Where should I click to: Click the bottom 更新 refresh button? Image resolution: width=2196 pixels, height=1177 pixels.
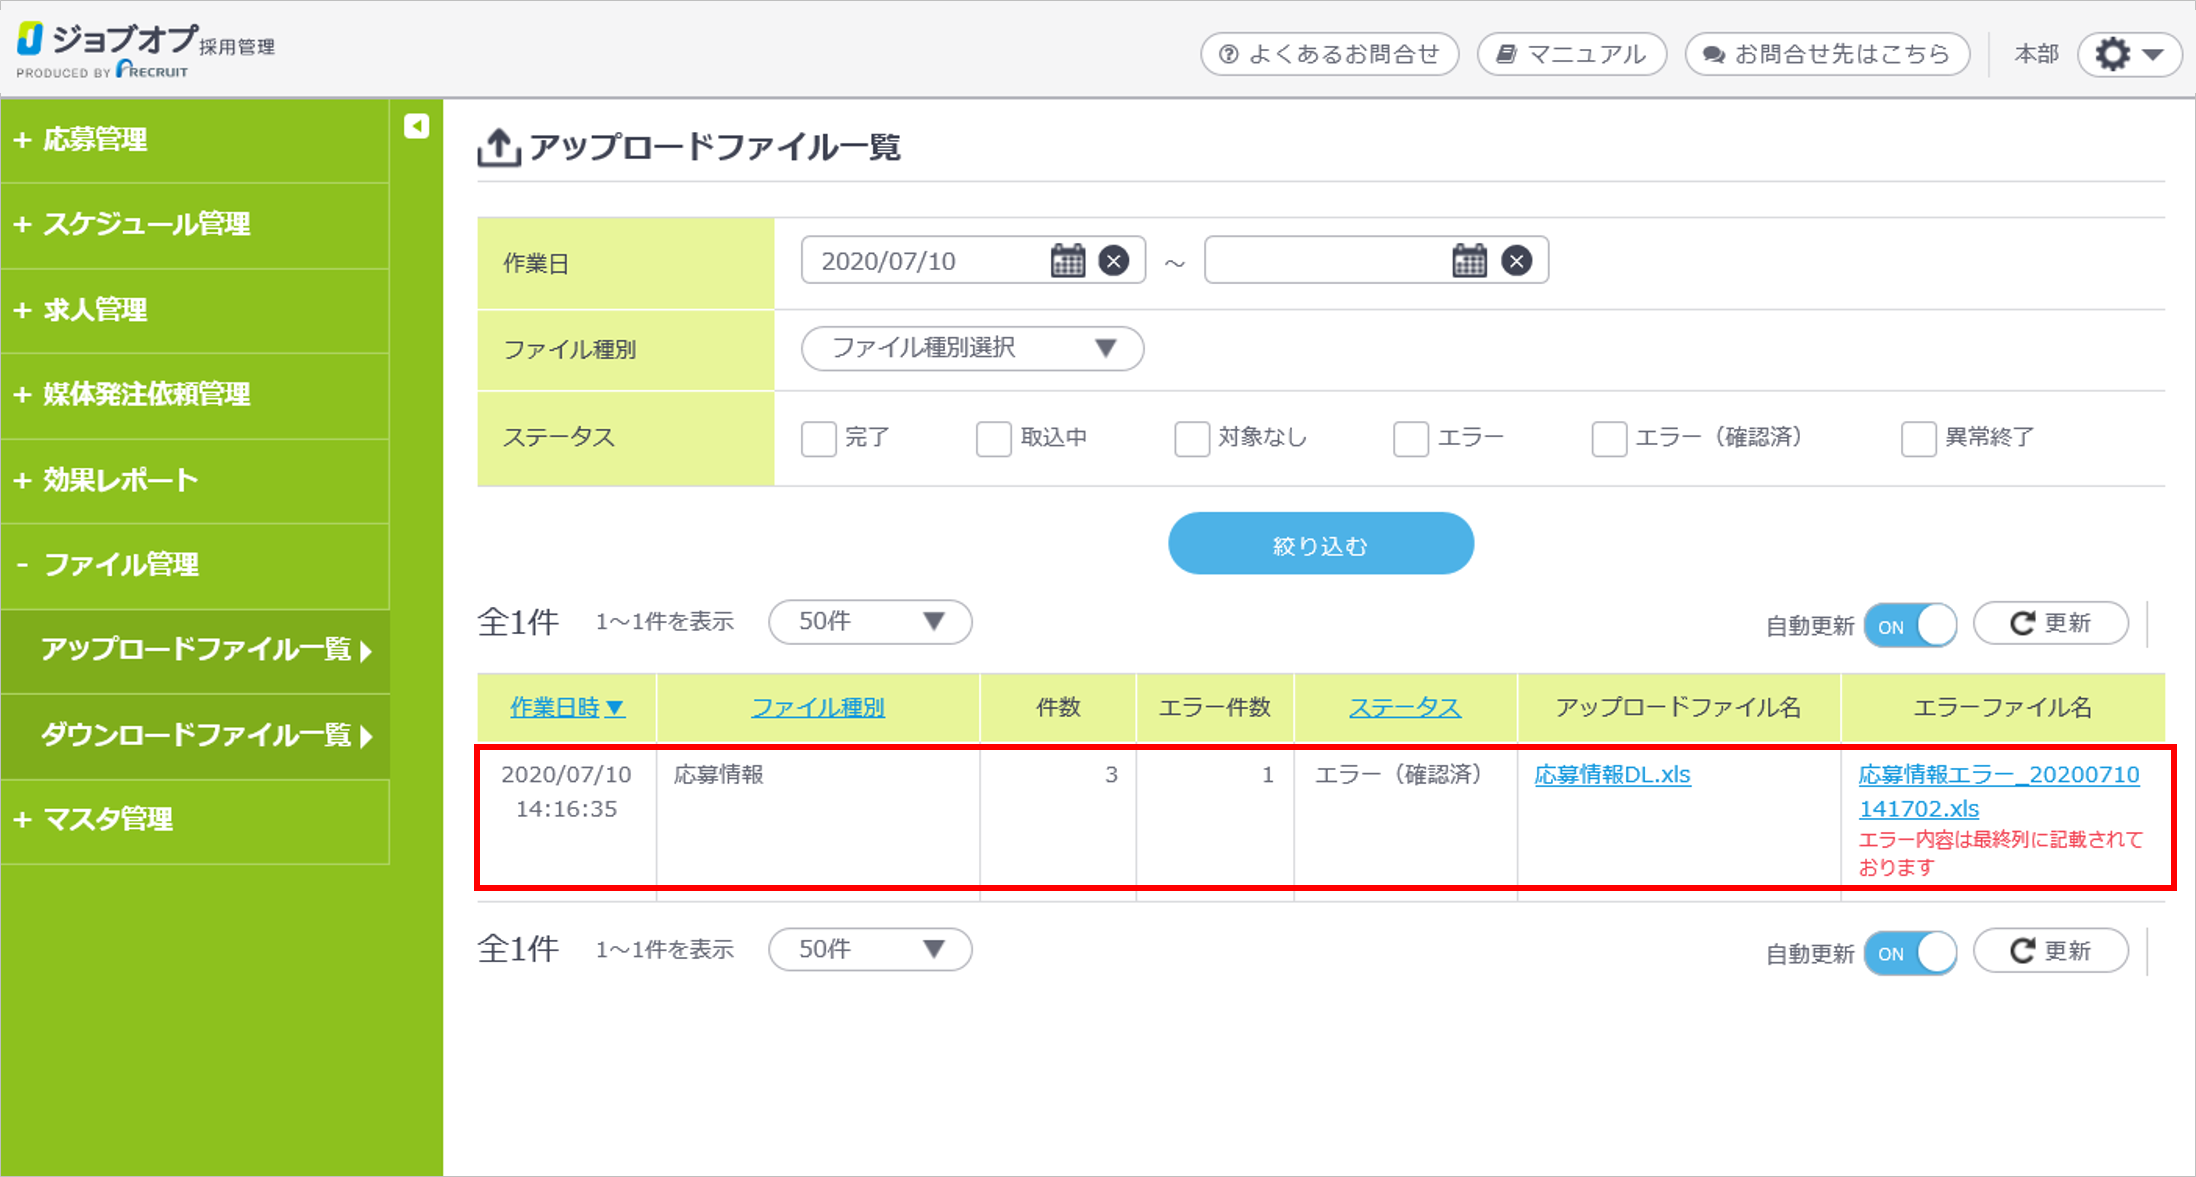pos(2050,951)
